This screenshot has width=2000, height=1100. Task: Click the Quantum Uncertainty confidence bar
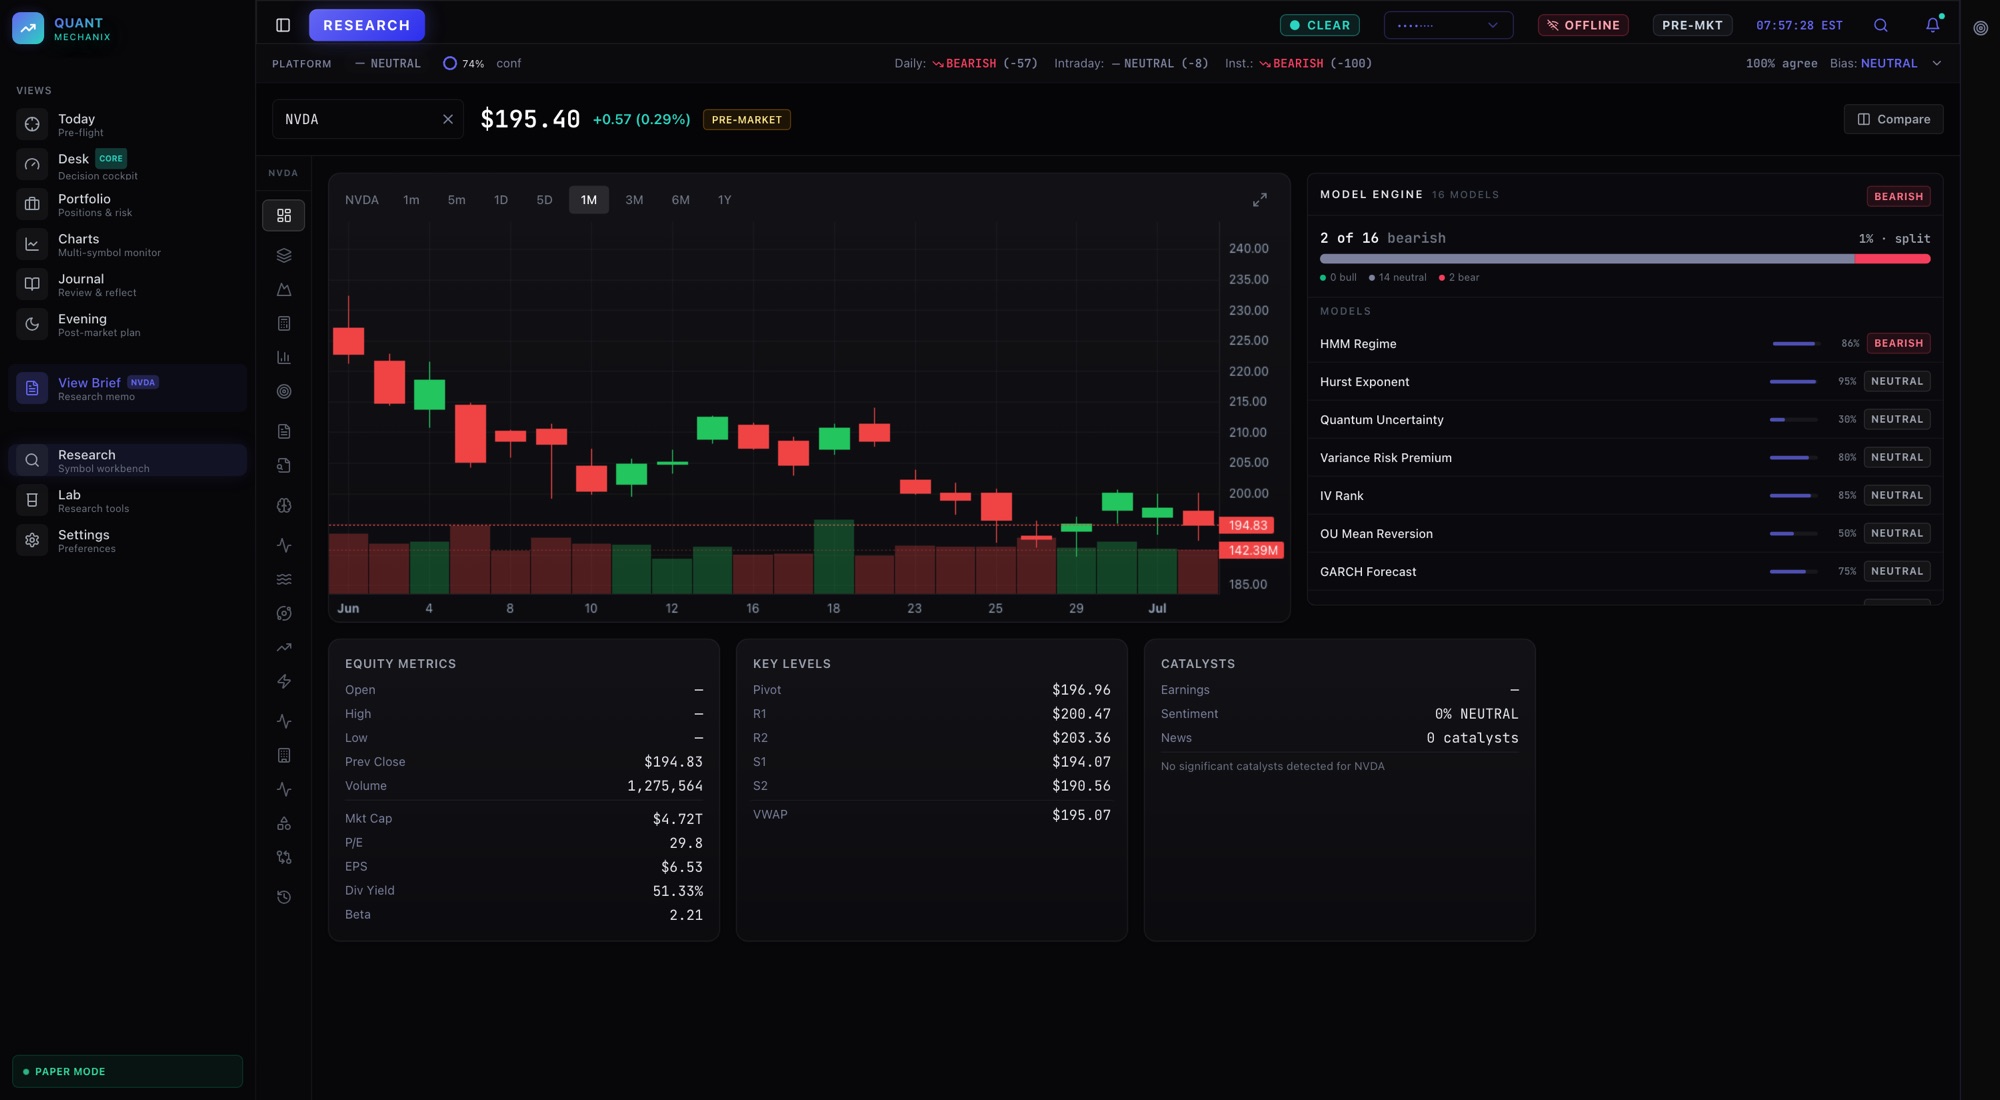[x=1794, y=420]
